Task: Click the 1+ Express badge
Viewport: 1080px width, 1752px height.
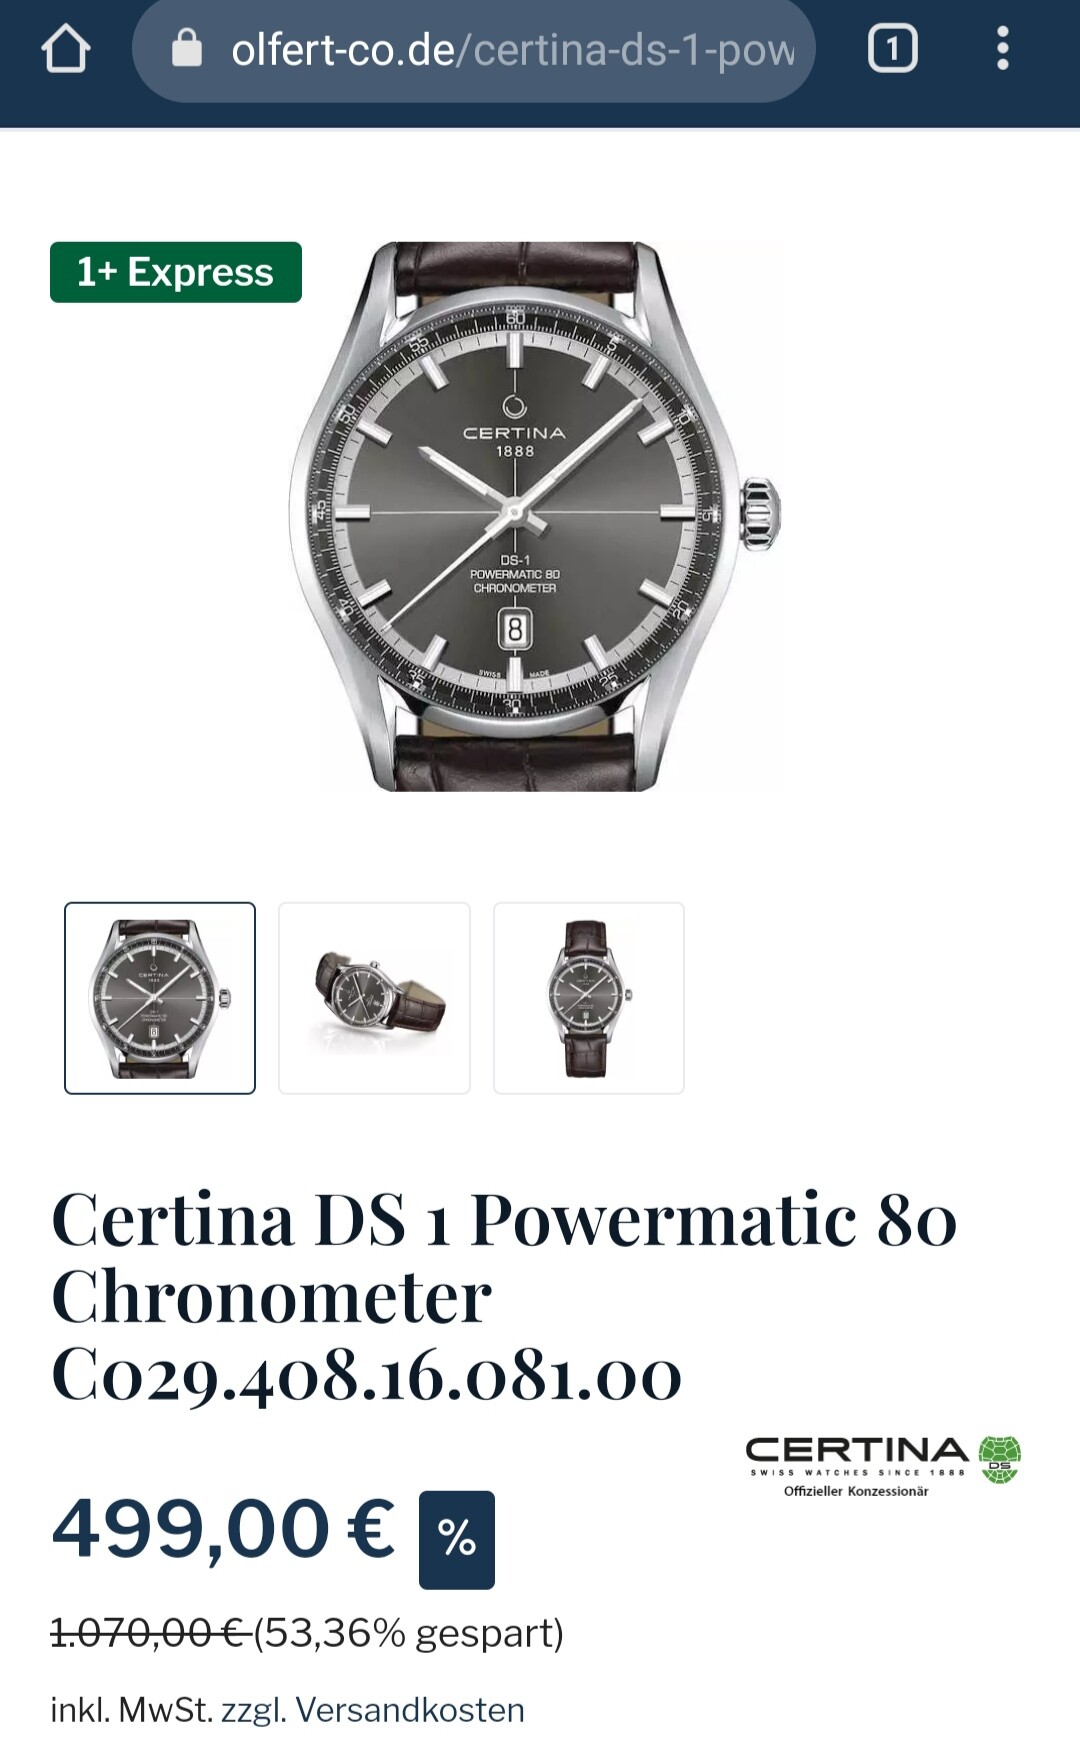Action: click(x=176, y=272)
